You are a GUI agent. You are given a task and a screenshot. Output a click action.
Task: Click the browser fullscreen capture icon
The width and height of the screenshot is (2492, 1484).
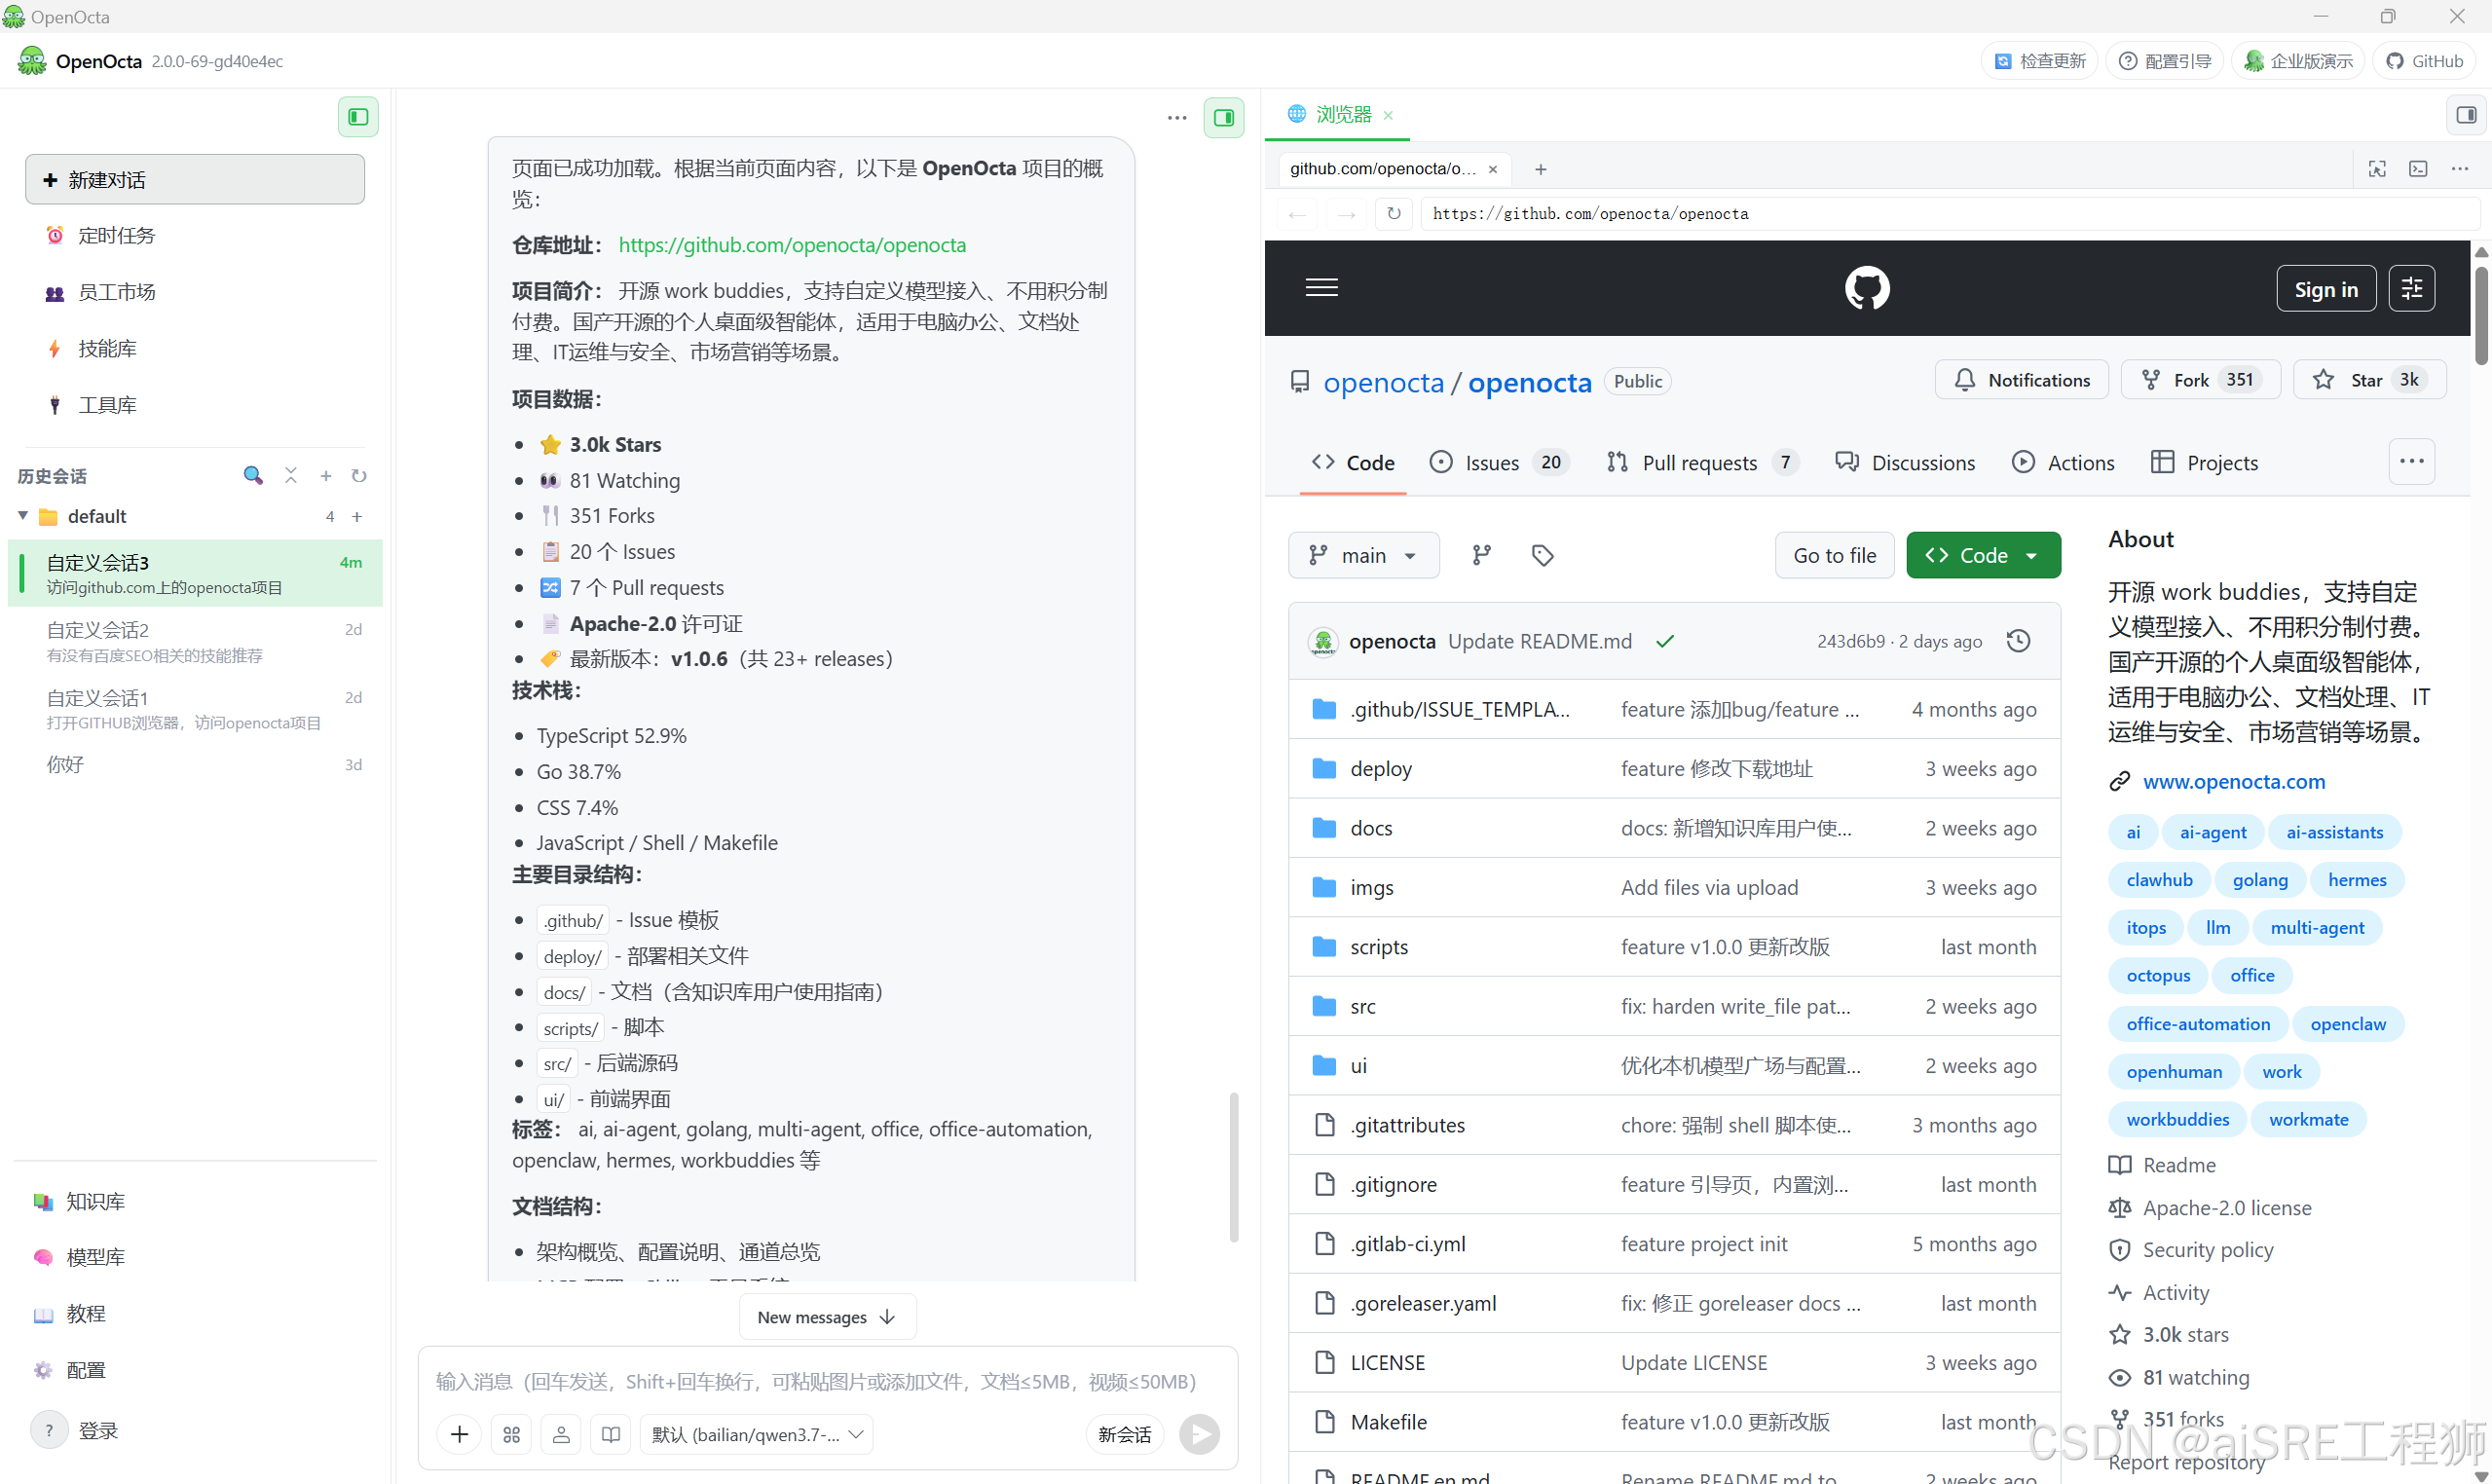pyautogui.click(x=2377, y=169)
